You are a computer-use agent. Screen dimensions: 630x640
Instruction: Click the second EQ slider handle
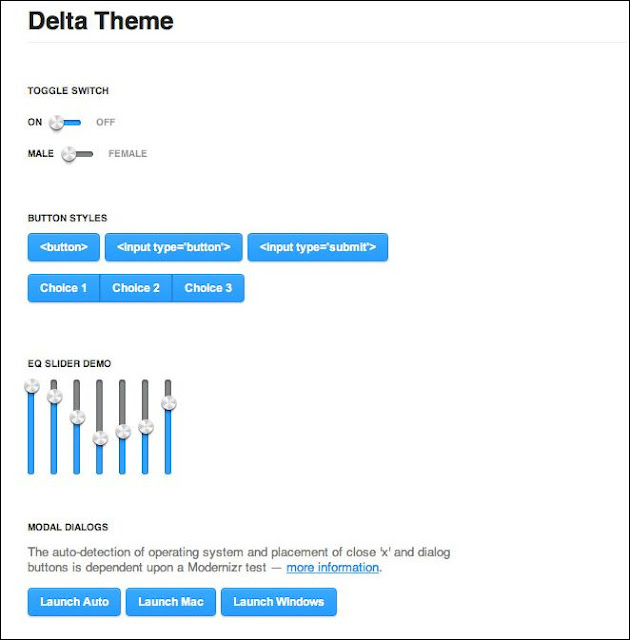click(54, 397)
